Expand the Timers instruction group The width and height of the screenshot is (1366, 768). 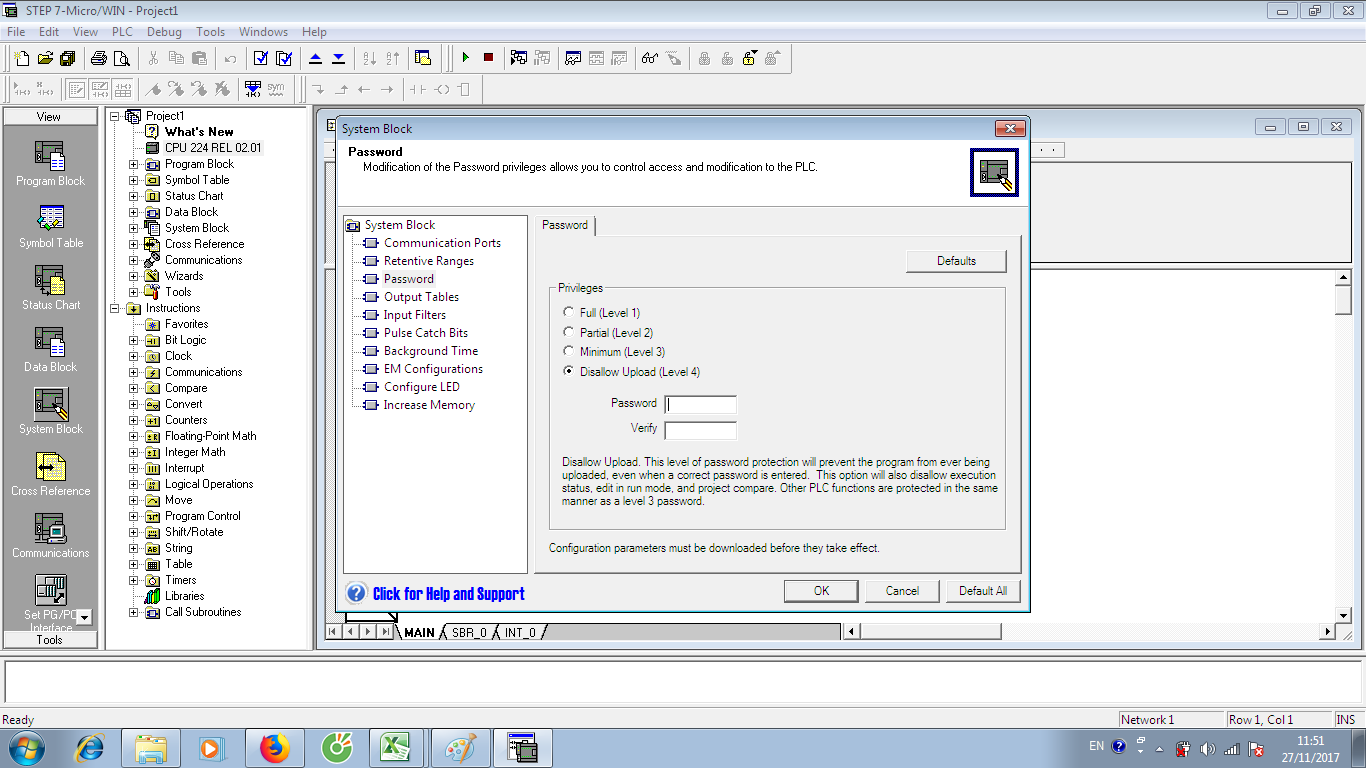pos(134,579)
